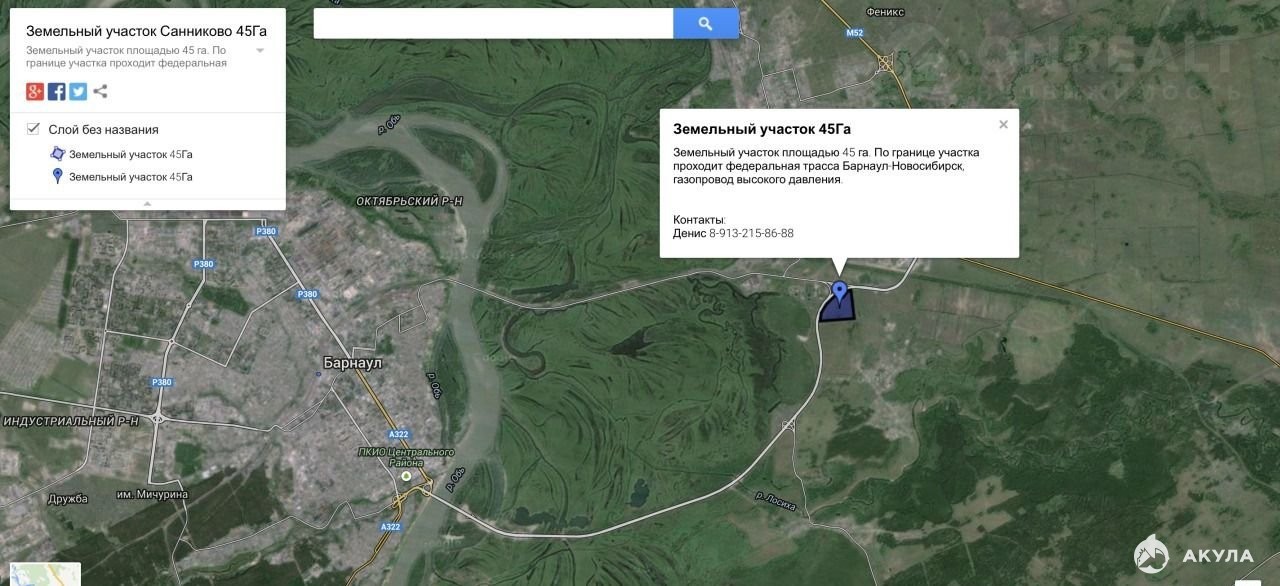Share map on Google Plus
This screenshot has width=1280, height=586.
35,92
